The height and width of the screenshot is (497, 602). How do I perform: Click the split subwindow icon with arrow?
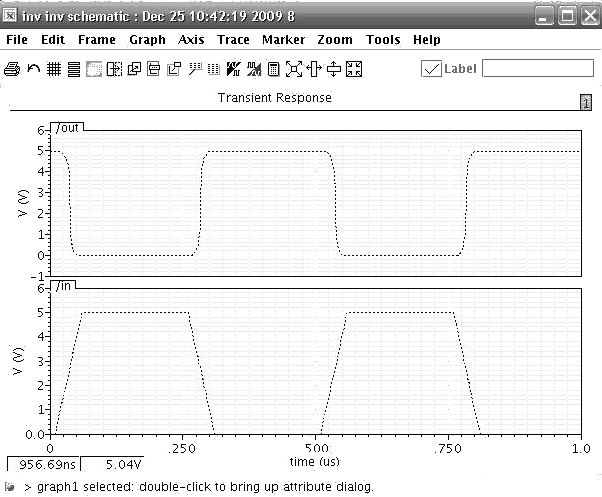click(114, 69)
